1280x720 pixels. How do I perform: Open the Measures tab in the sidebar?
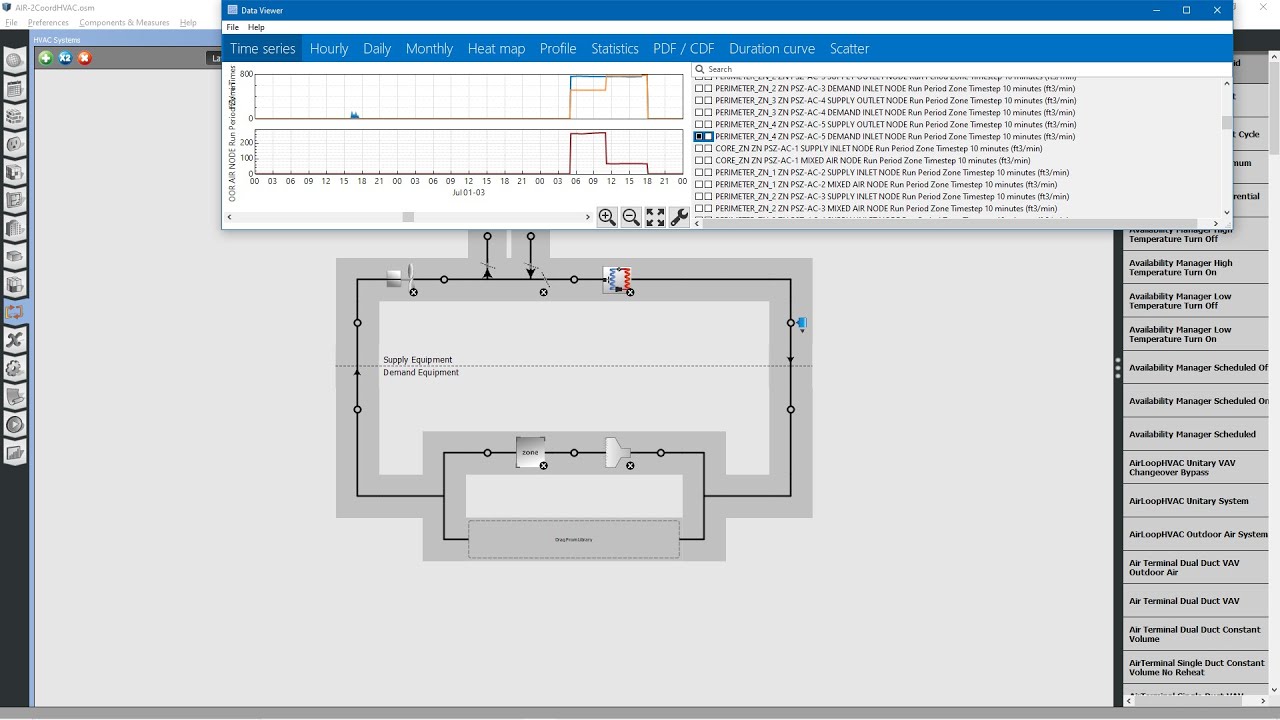(14, 397)
